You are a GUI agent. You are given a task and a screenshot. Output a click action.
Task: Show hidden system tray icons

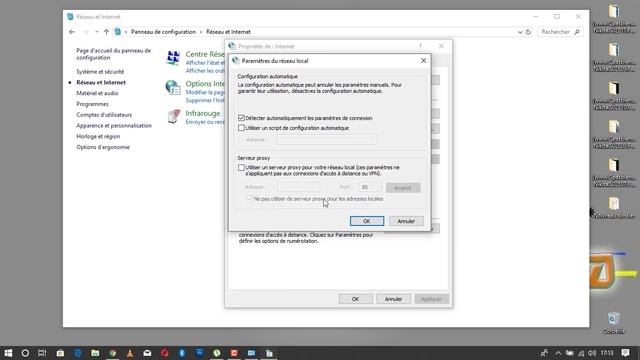(558, 353)
